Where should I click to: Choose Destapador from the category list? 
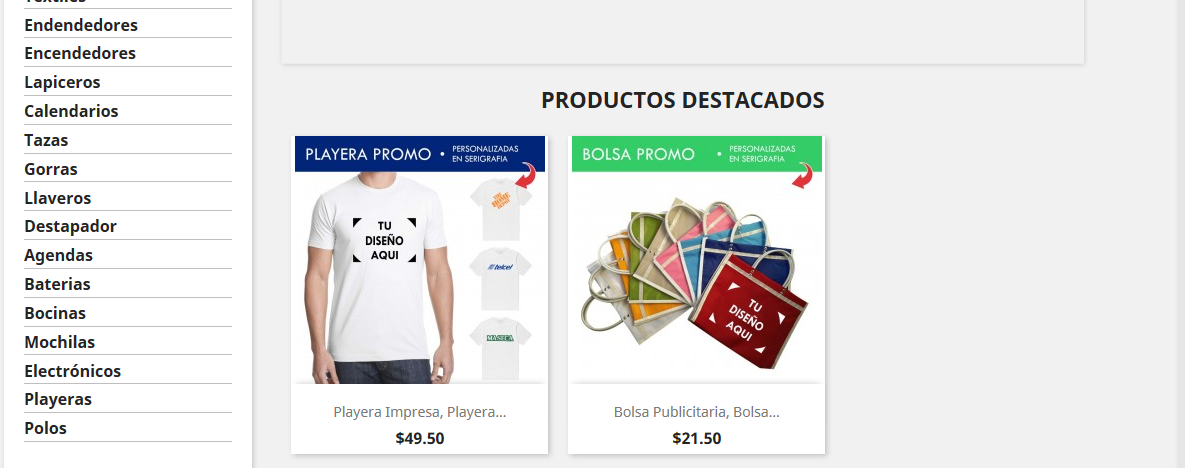(x=70, y=226)
